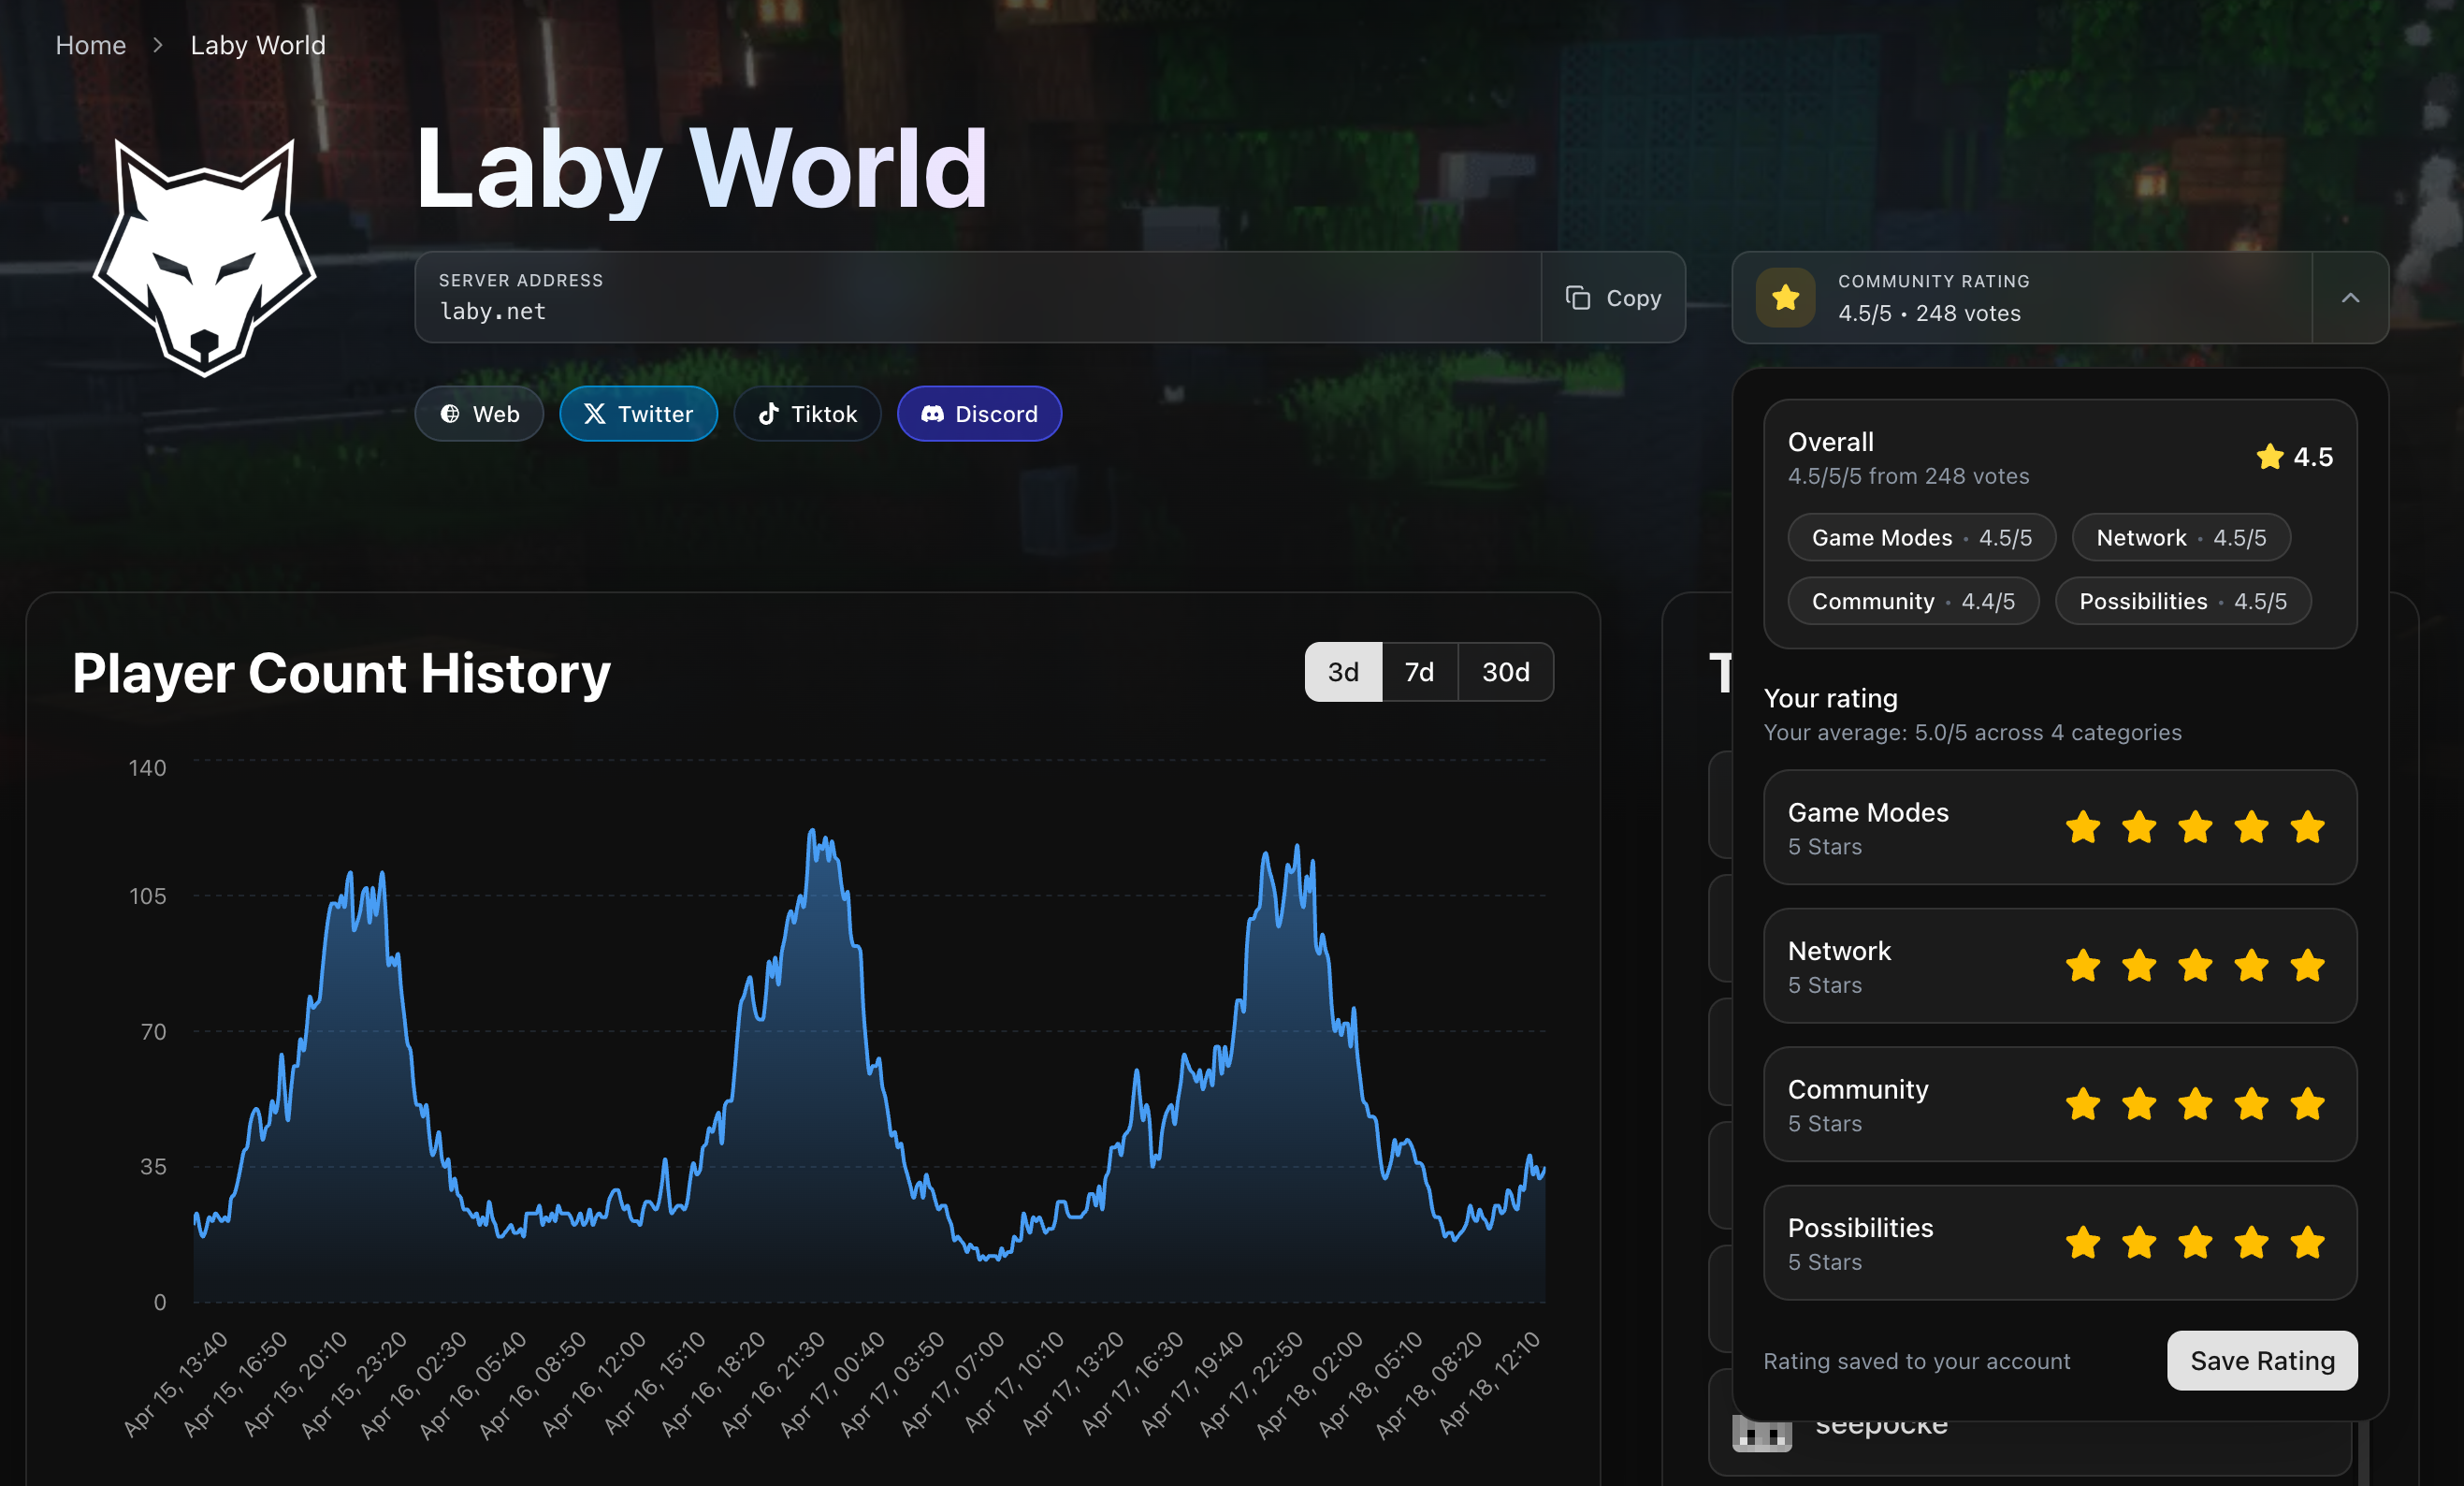The height and width of the screenshot is (1486, 2464).
Task: Expand the Game Modes 4.5/5 rating chip
Action: tap(1921, 537)
